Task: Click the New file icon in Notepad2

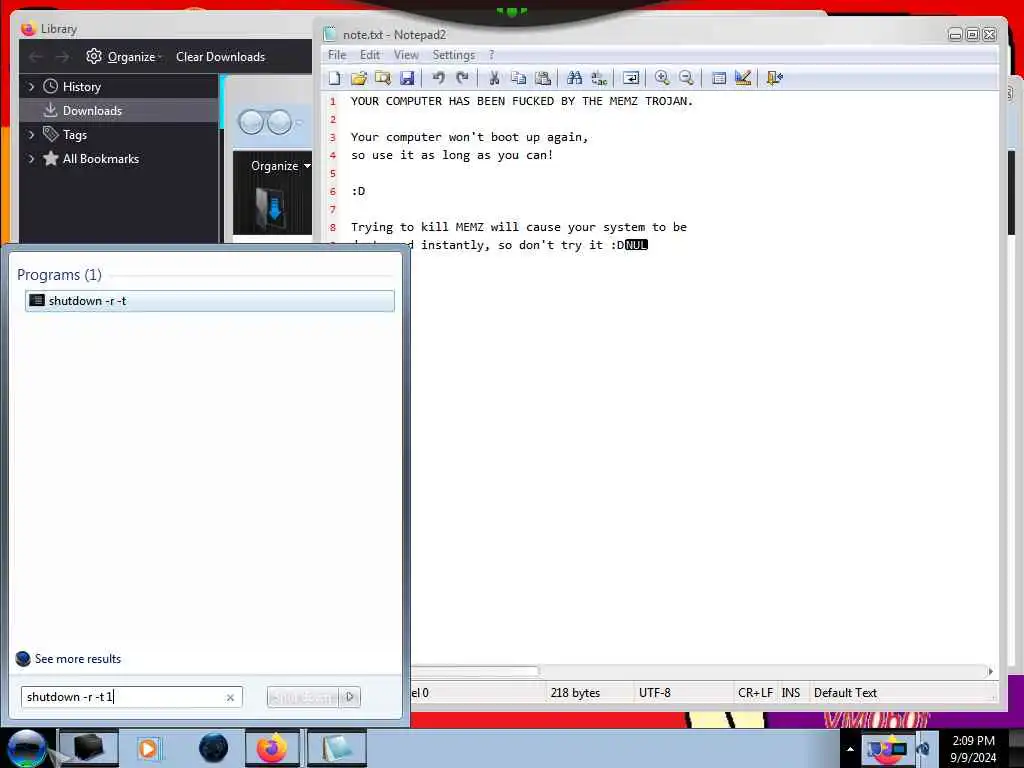Action: 334,78
